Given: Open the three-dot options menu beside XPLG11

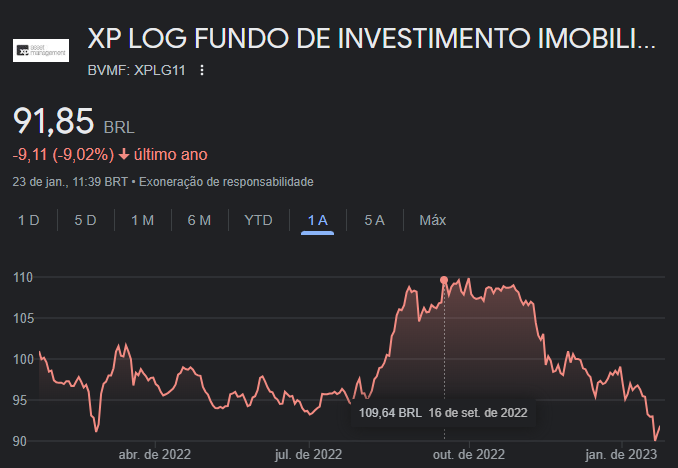Looking at the screenshot, I should [202, 70].
